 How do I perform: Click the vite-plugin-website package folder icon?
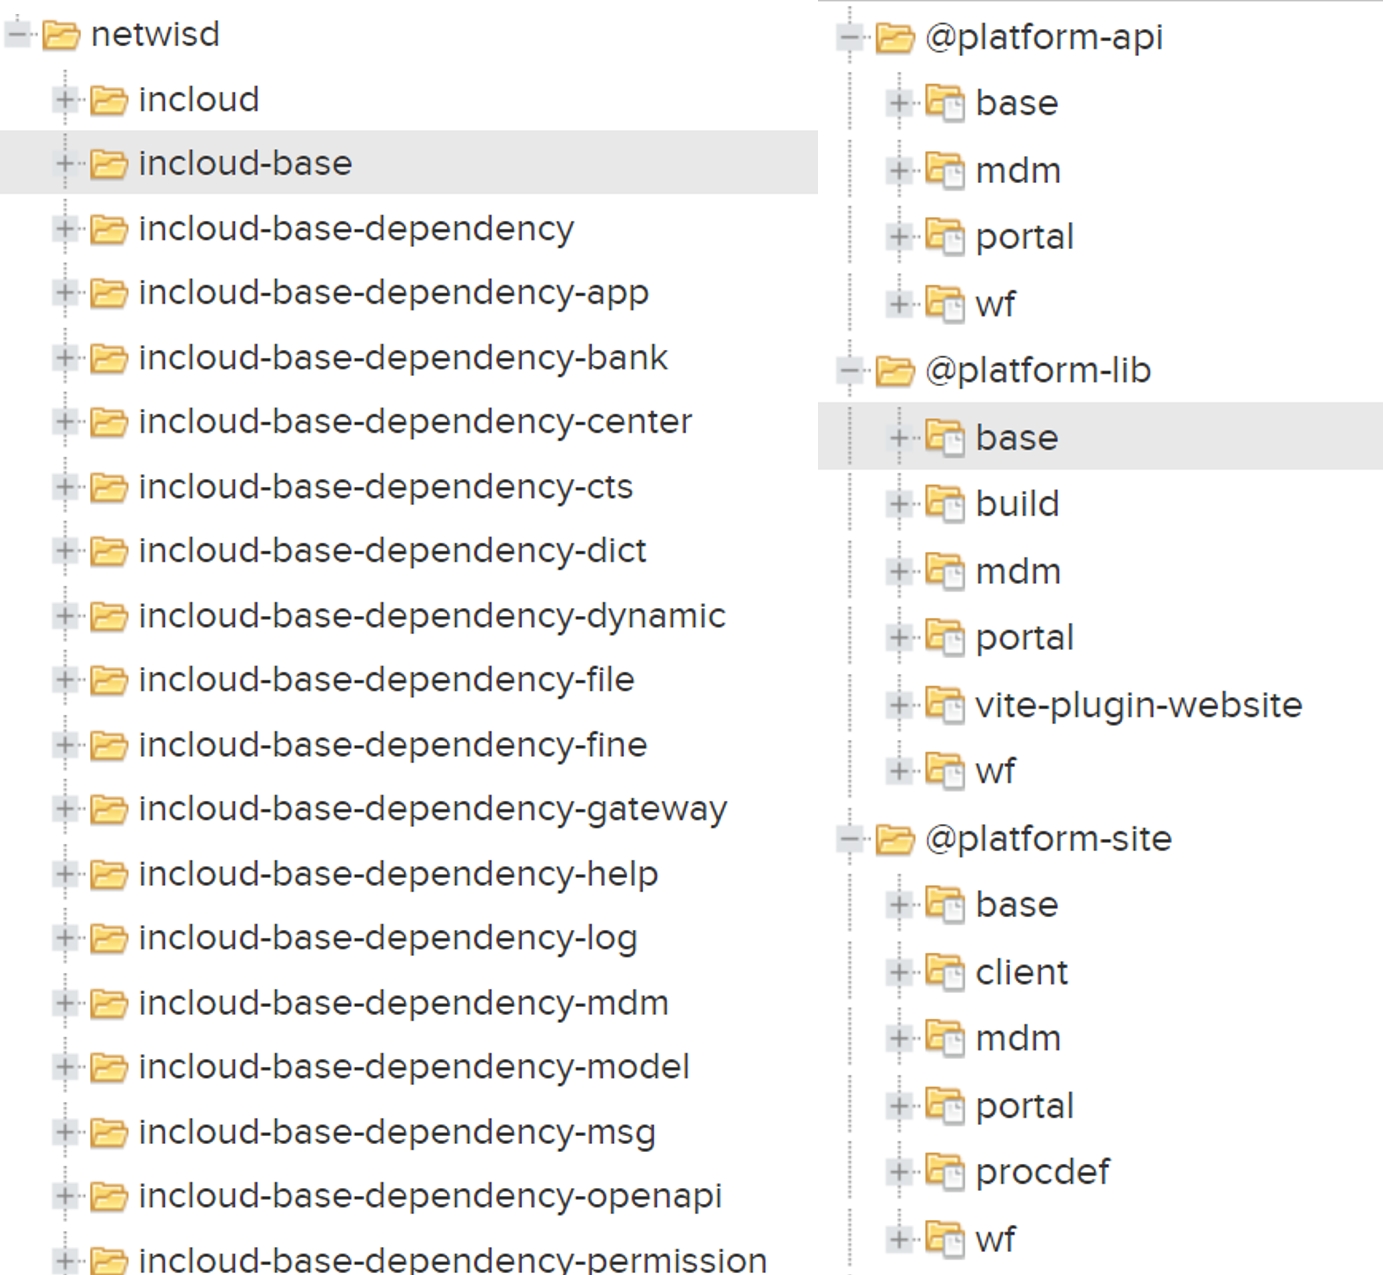click(x=943, y=705)
